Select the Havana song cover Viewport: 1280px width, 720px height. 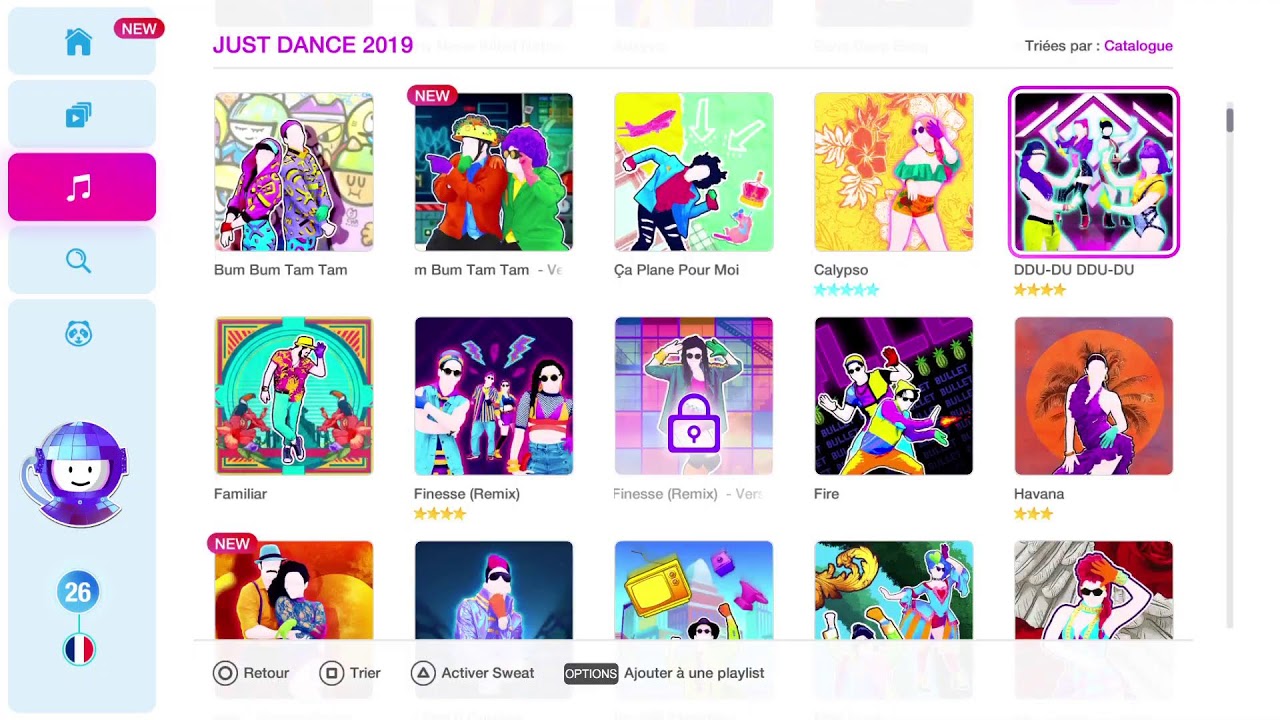1094,396
